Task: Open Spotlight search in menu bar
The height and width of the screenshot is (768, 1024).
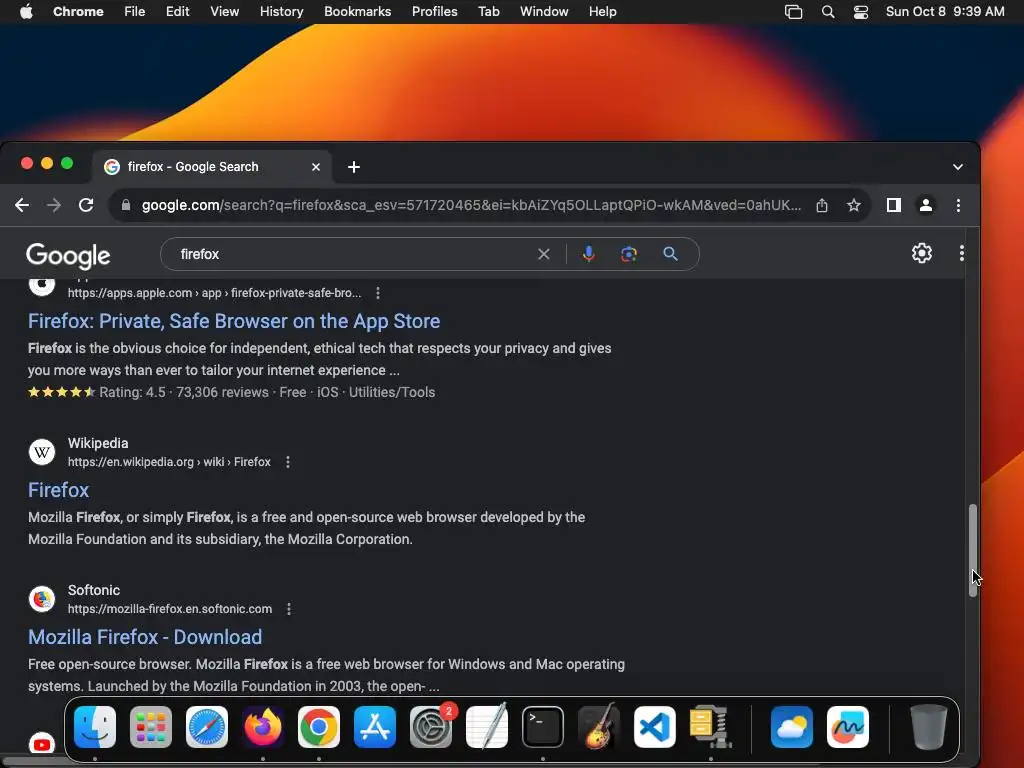Action: click(x=827, y=12)
